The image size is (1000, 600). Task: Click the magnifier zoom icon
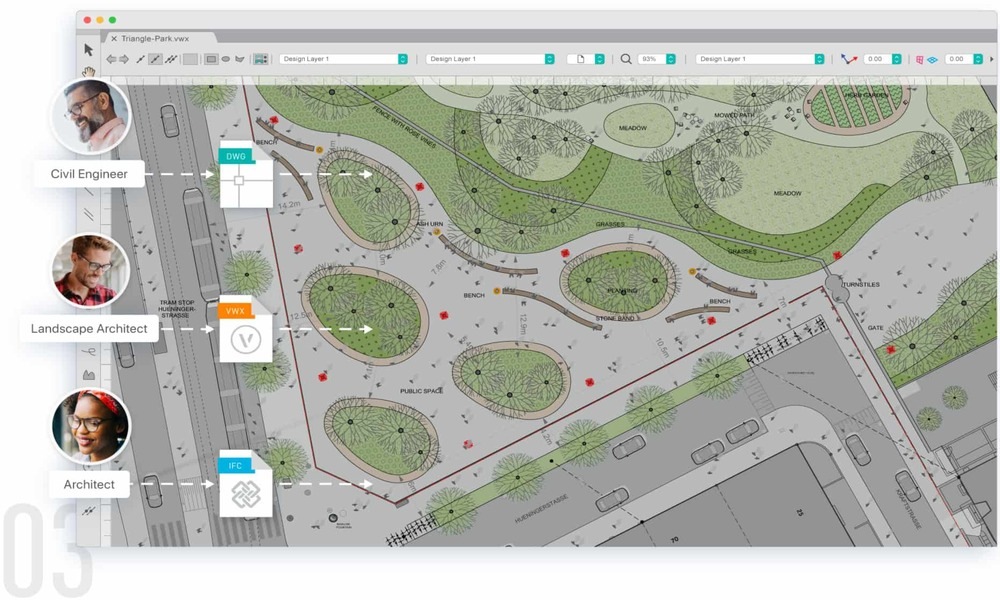(x=626, y=59)
